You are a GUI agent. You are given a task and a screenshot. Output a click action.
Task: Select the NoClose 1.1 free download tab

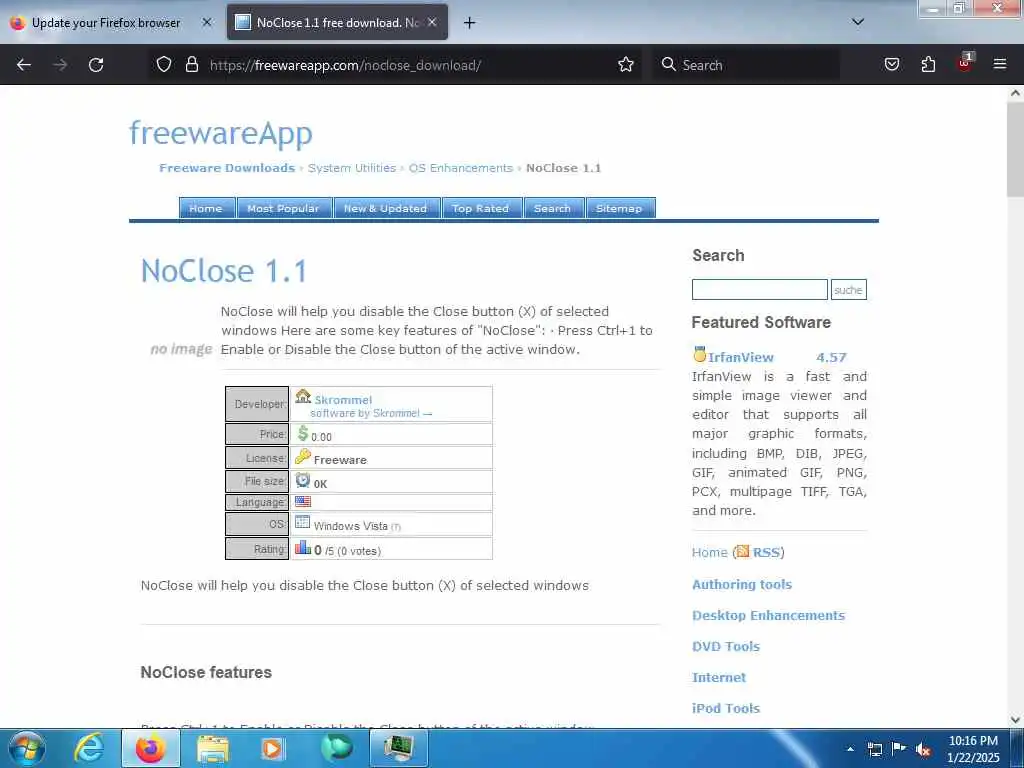pos(337,23)
